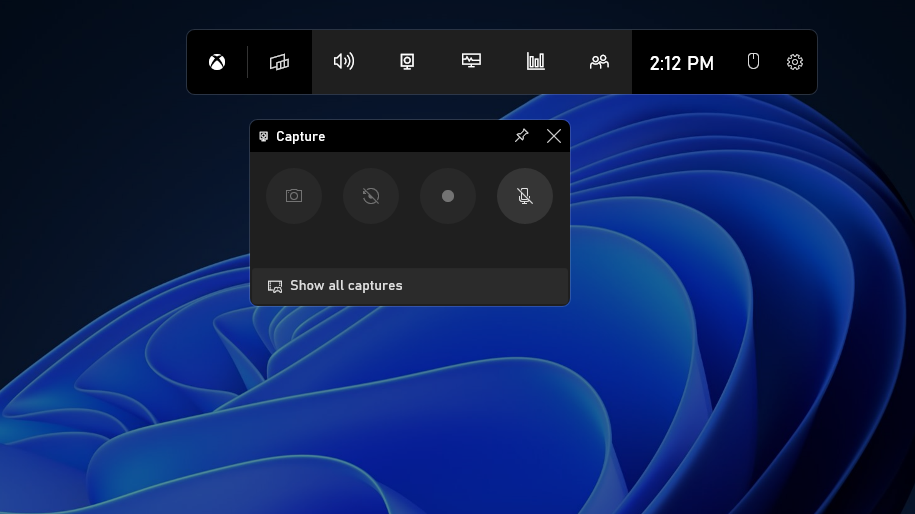Close the Capture widget

point(554,136)
